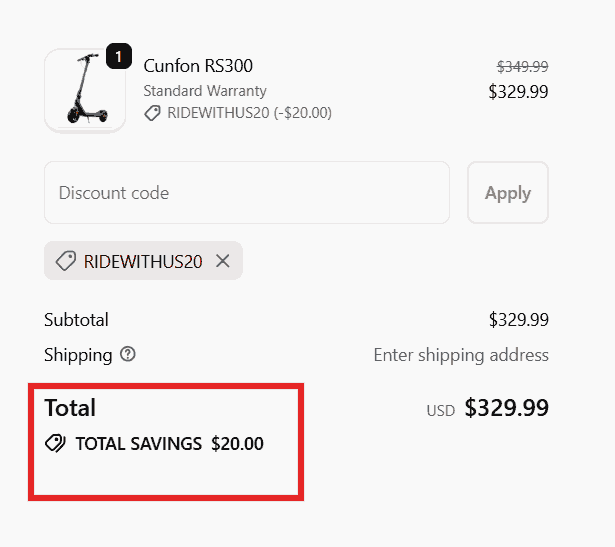Open the Shipping help info icon
The width and height of the screenshot is (615, 547).
(127, 355)
